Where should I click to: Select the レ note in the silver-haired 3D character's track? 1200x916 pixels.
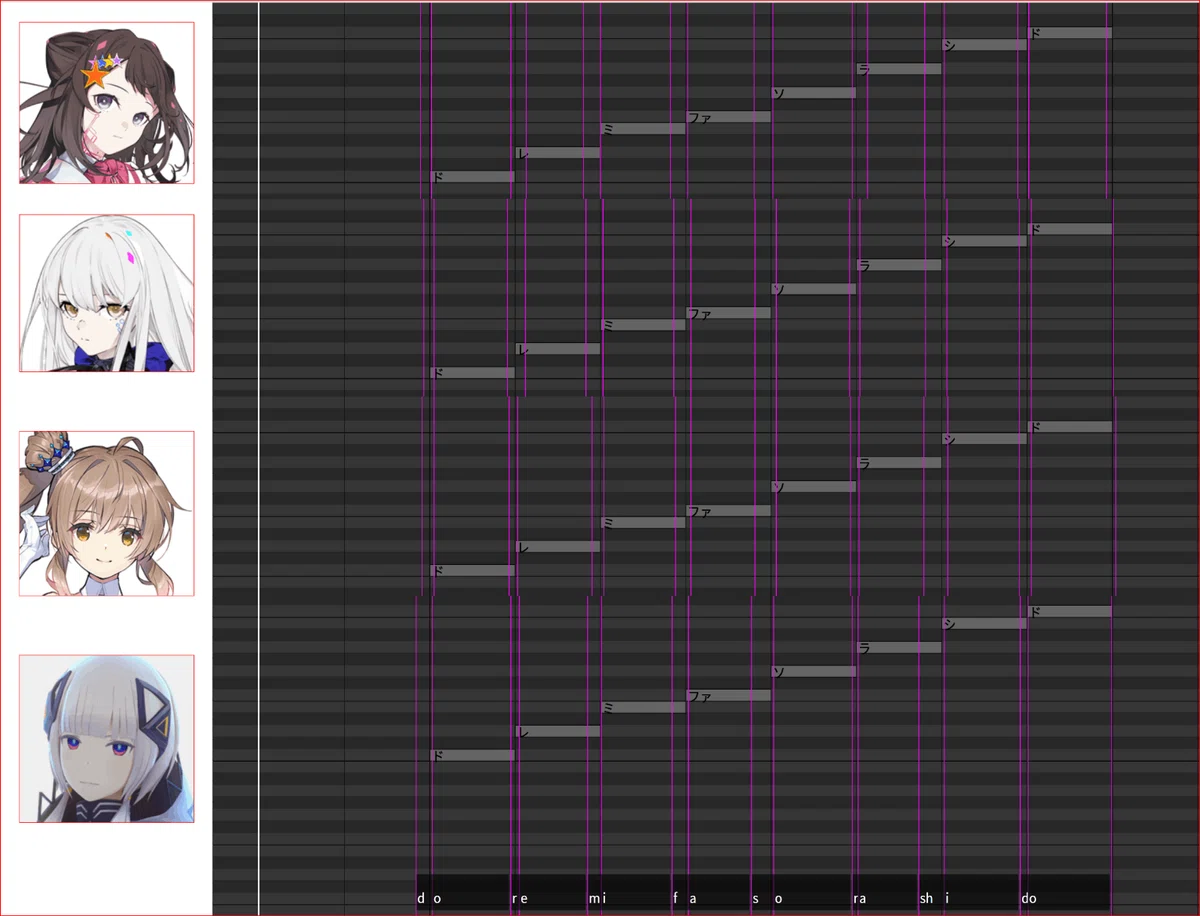click(x=557, y=732)
